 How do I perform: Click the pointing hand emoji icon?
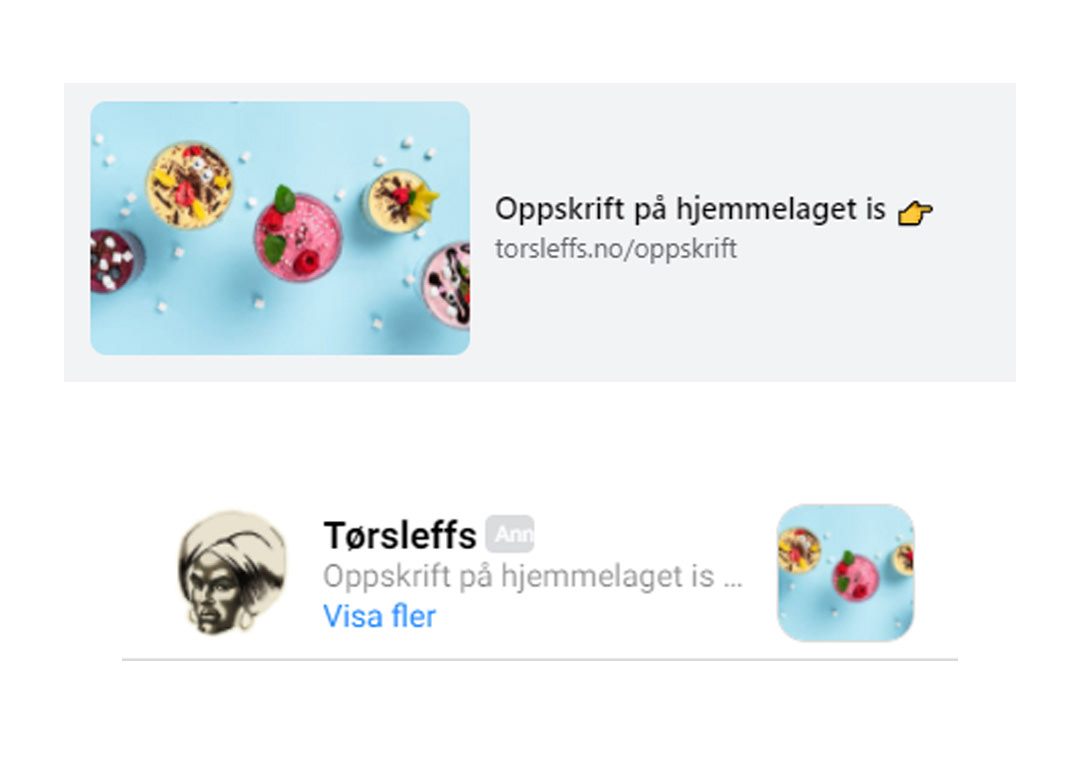pos(915,212)
